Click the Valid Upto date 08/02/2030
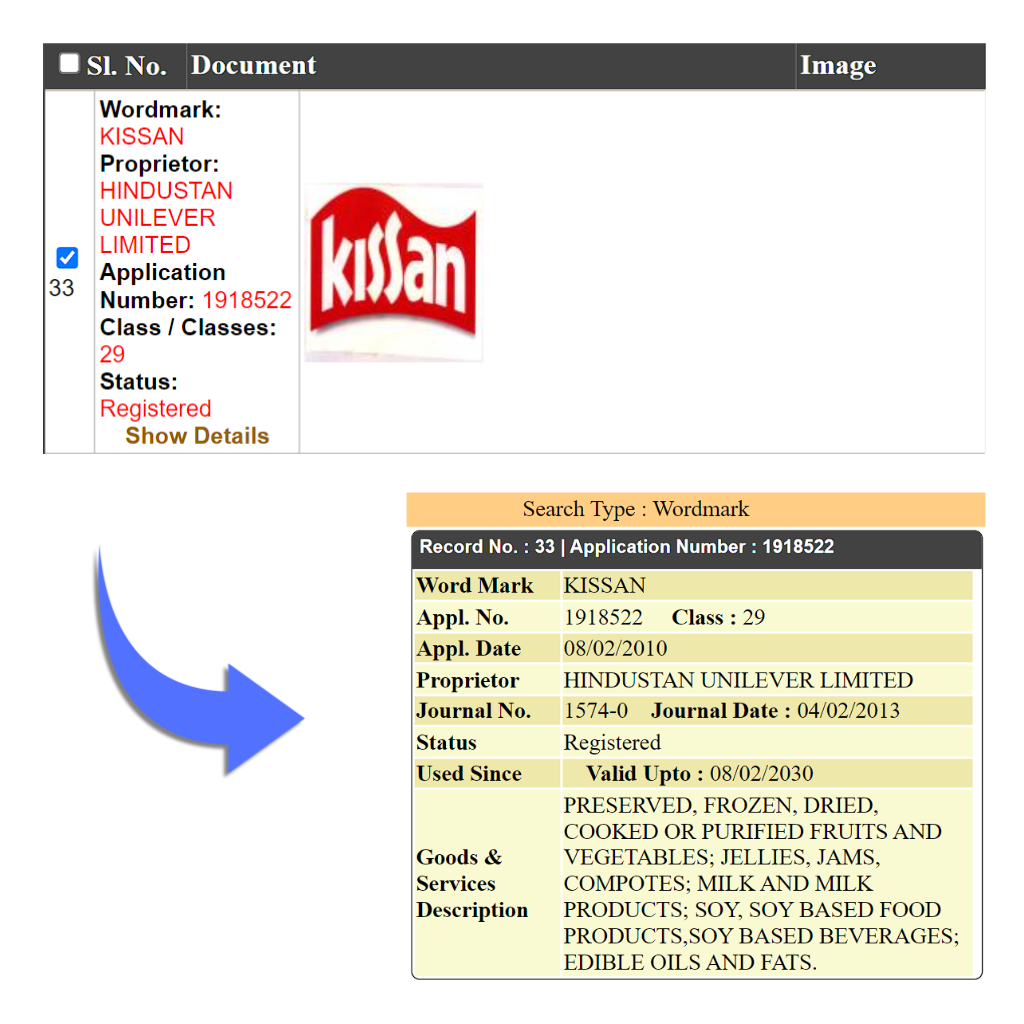 (x=761, y=774)
